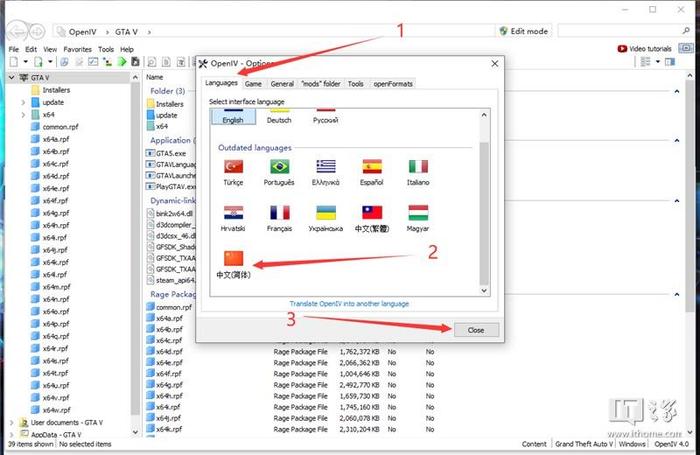Click the language list scrollbar thumb

tap(484, 213)
